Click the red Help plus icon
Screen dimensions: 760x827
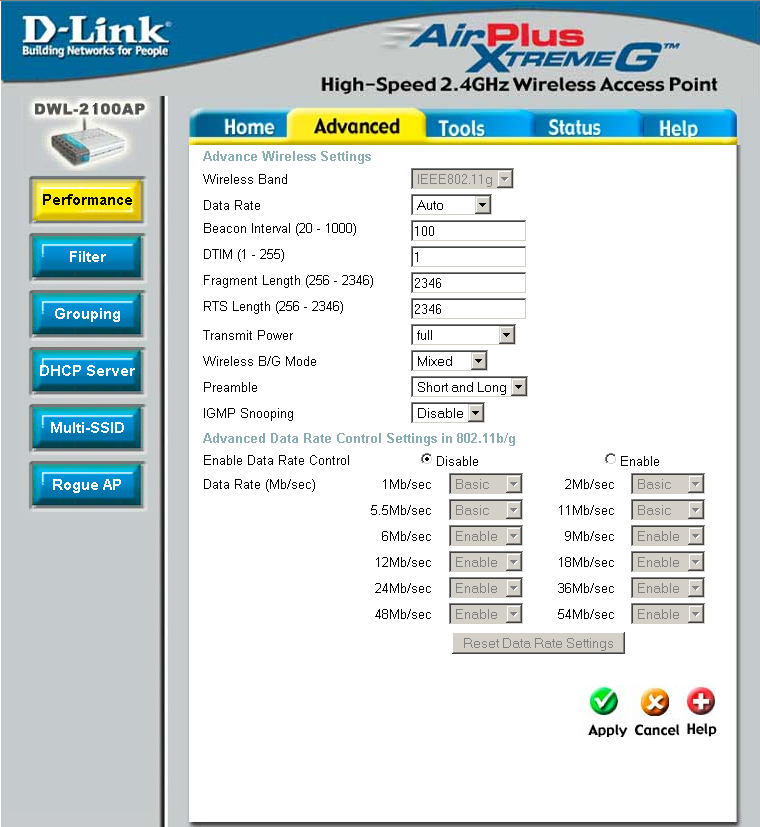click(700, 701)
